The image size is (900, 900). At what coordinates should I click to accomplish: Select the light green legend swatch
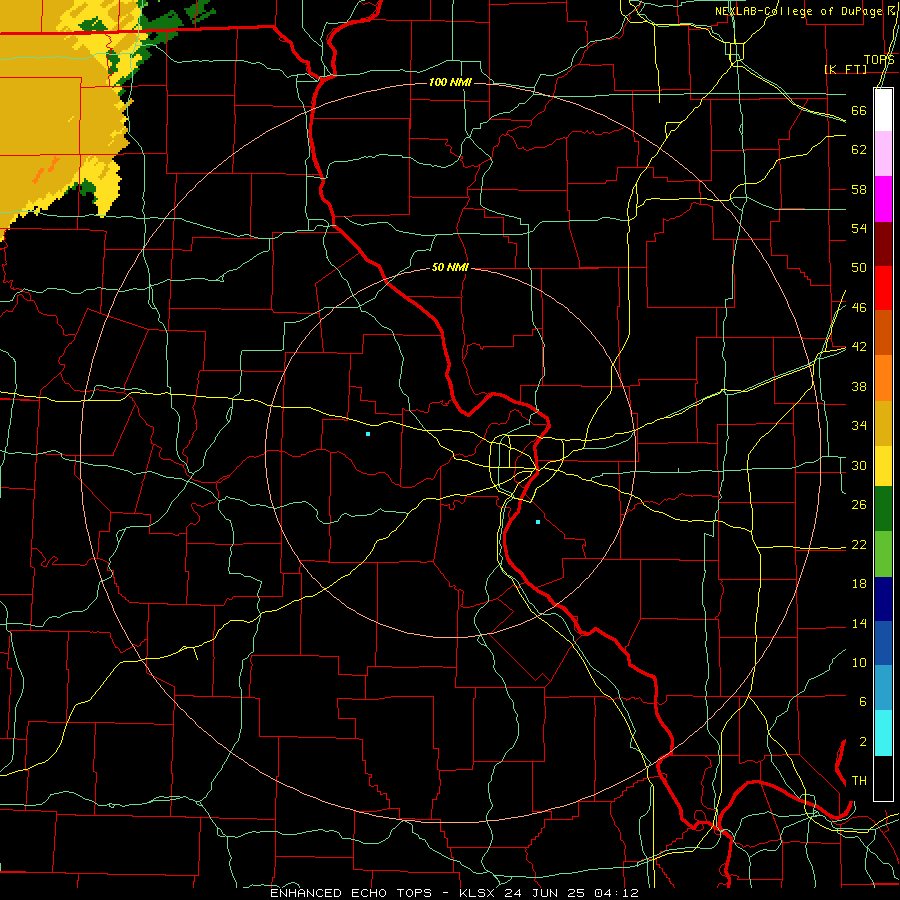[x=883, y=554]
